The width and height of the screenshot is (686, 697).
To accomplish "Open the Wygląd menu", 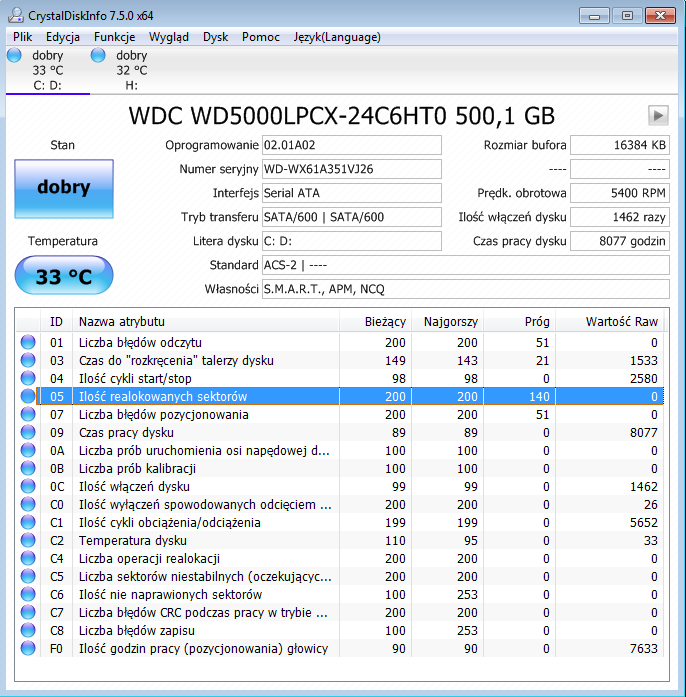I will [x=168, y=37].
